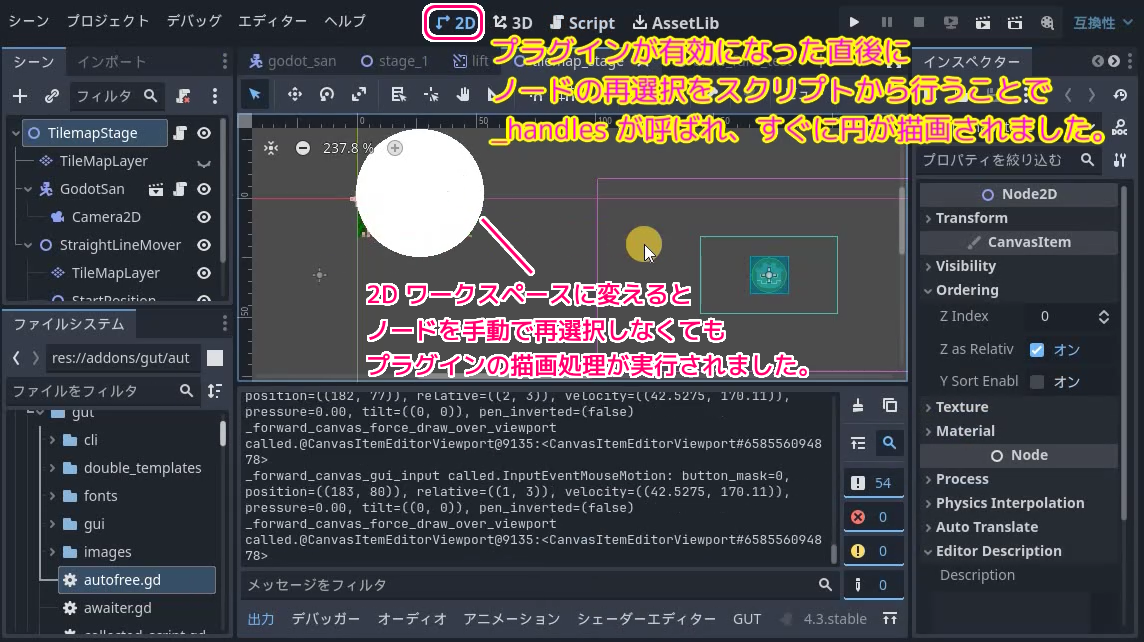Open inspector object history icon
Viewport: 1144px width, 642px height.
[1120, 96]
